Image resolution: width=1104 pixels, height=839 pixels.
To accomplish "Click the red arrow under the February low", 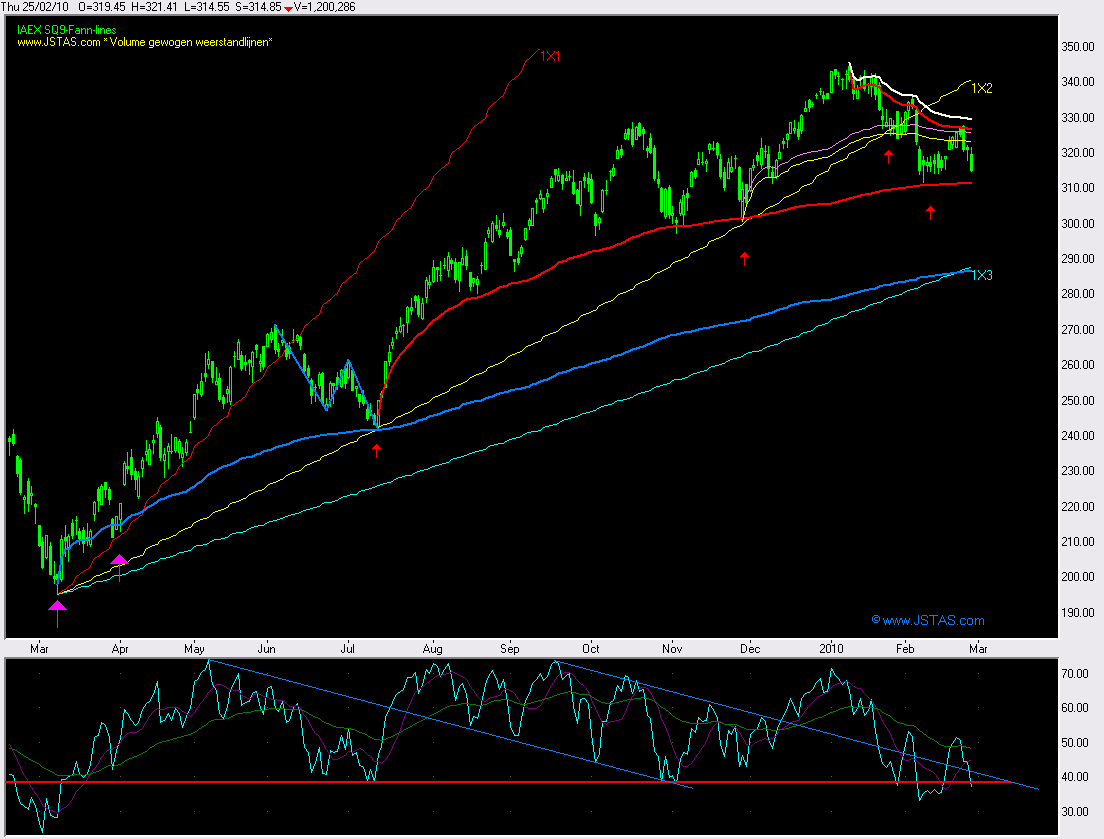I will coord(930,211).
